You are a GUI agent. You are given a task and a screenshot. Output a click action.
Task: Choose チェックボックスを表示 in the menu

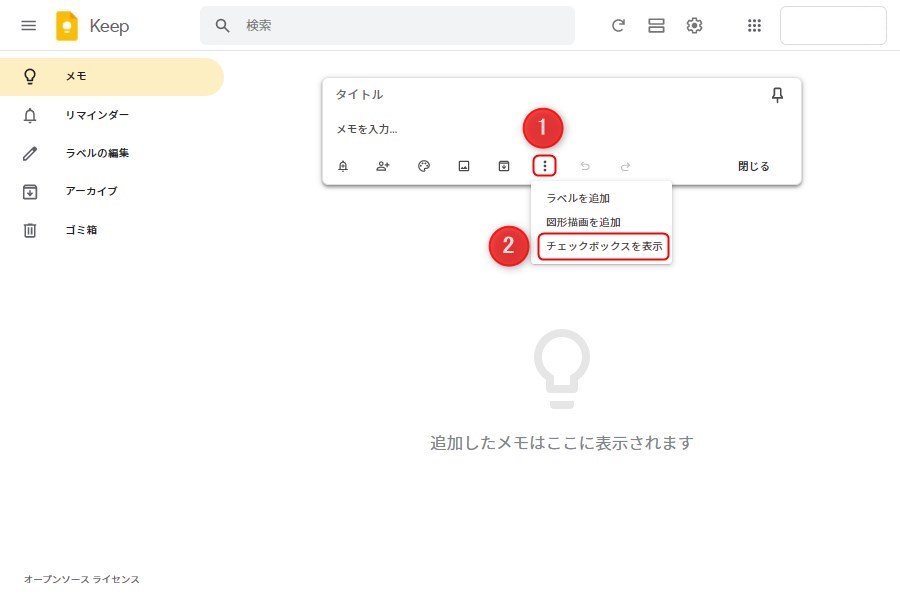click(603, 246)
